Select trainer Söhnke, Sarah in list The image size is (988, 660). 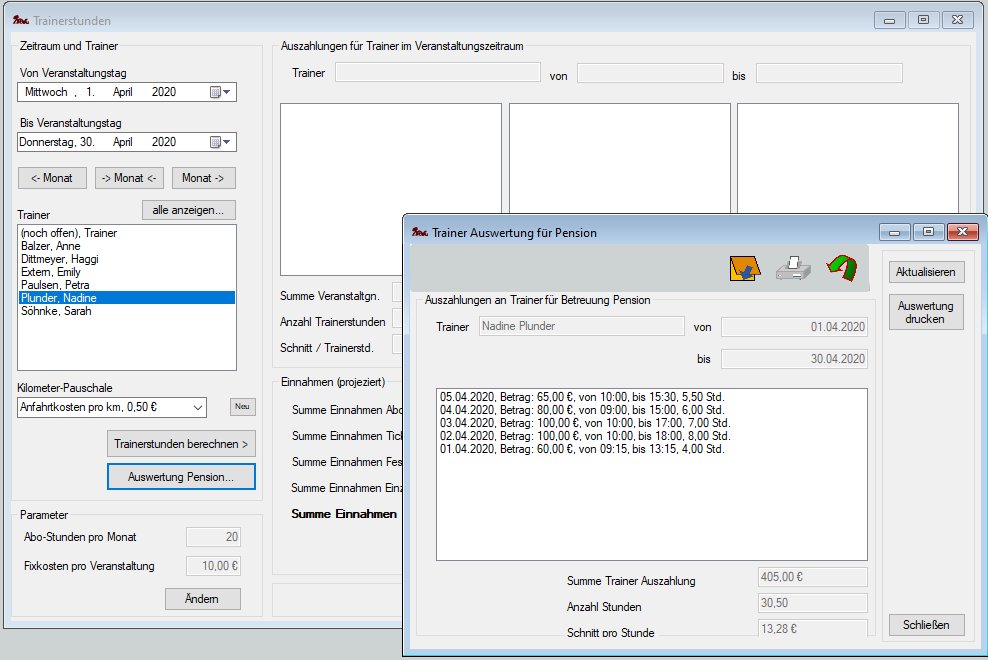click(x=51, y=311)
